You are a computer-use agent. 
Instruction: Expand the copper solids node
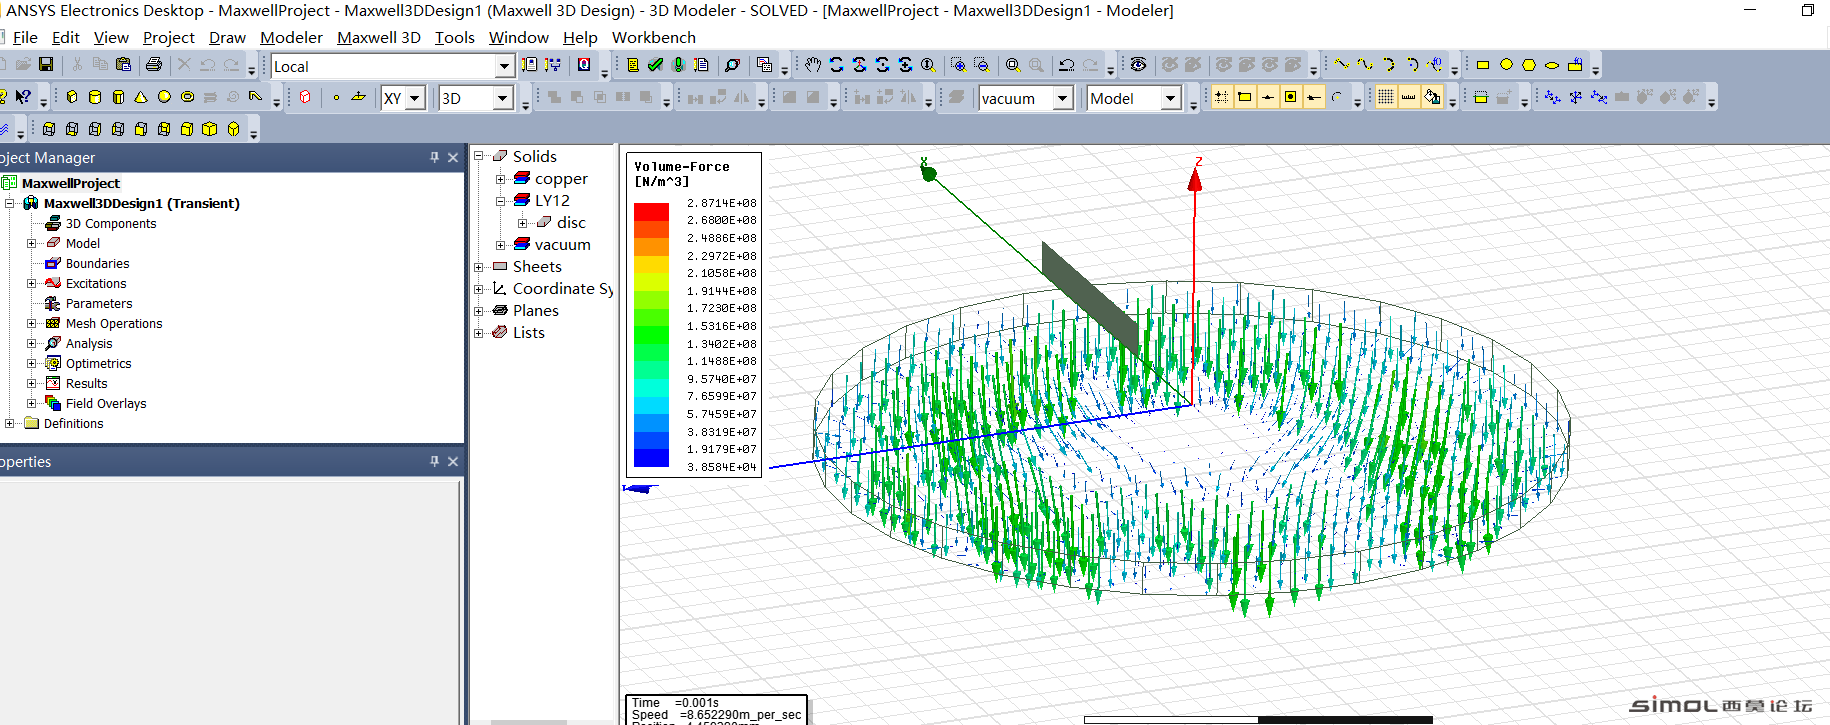pos(501,179)
